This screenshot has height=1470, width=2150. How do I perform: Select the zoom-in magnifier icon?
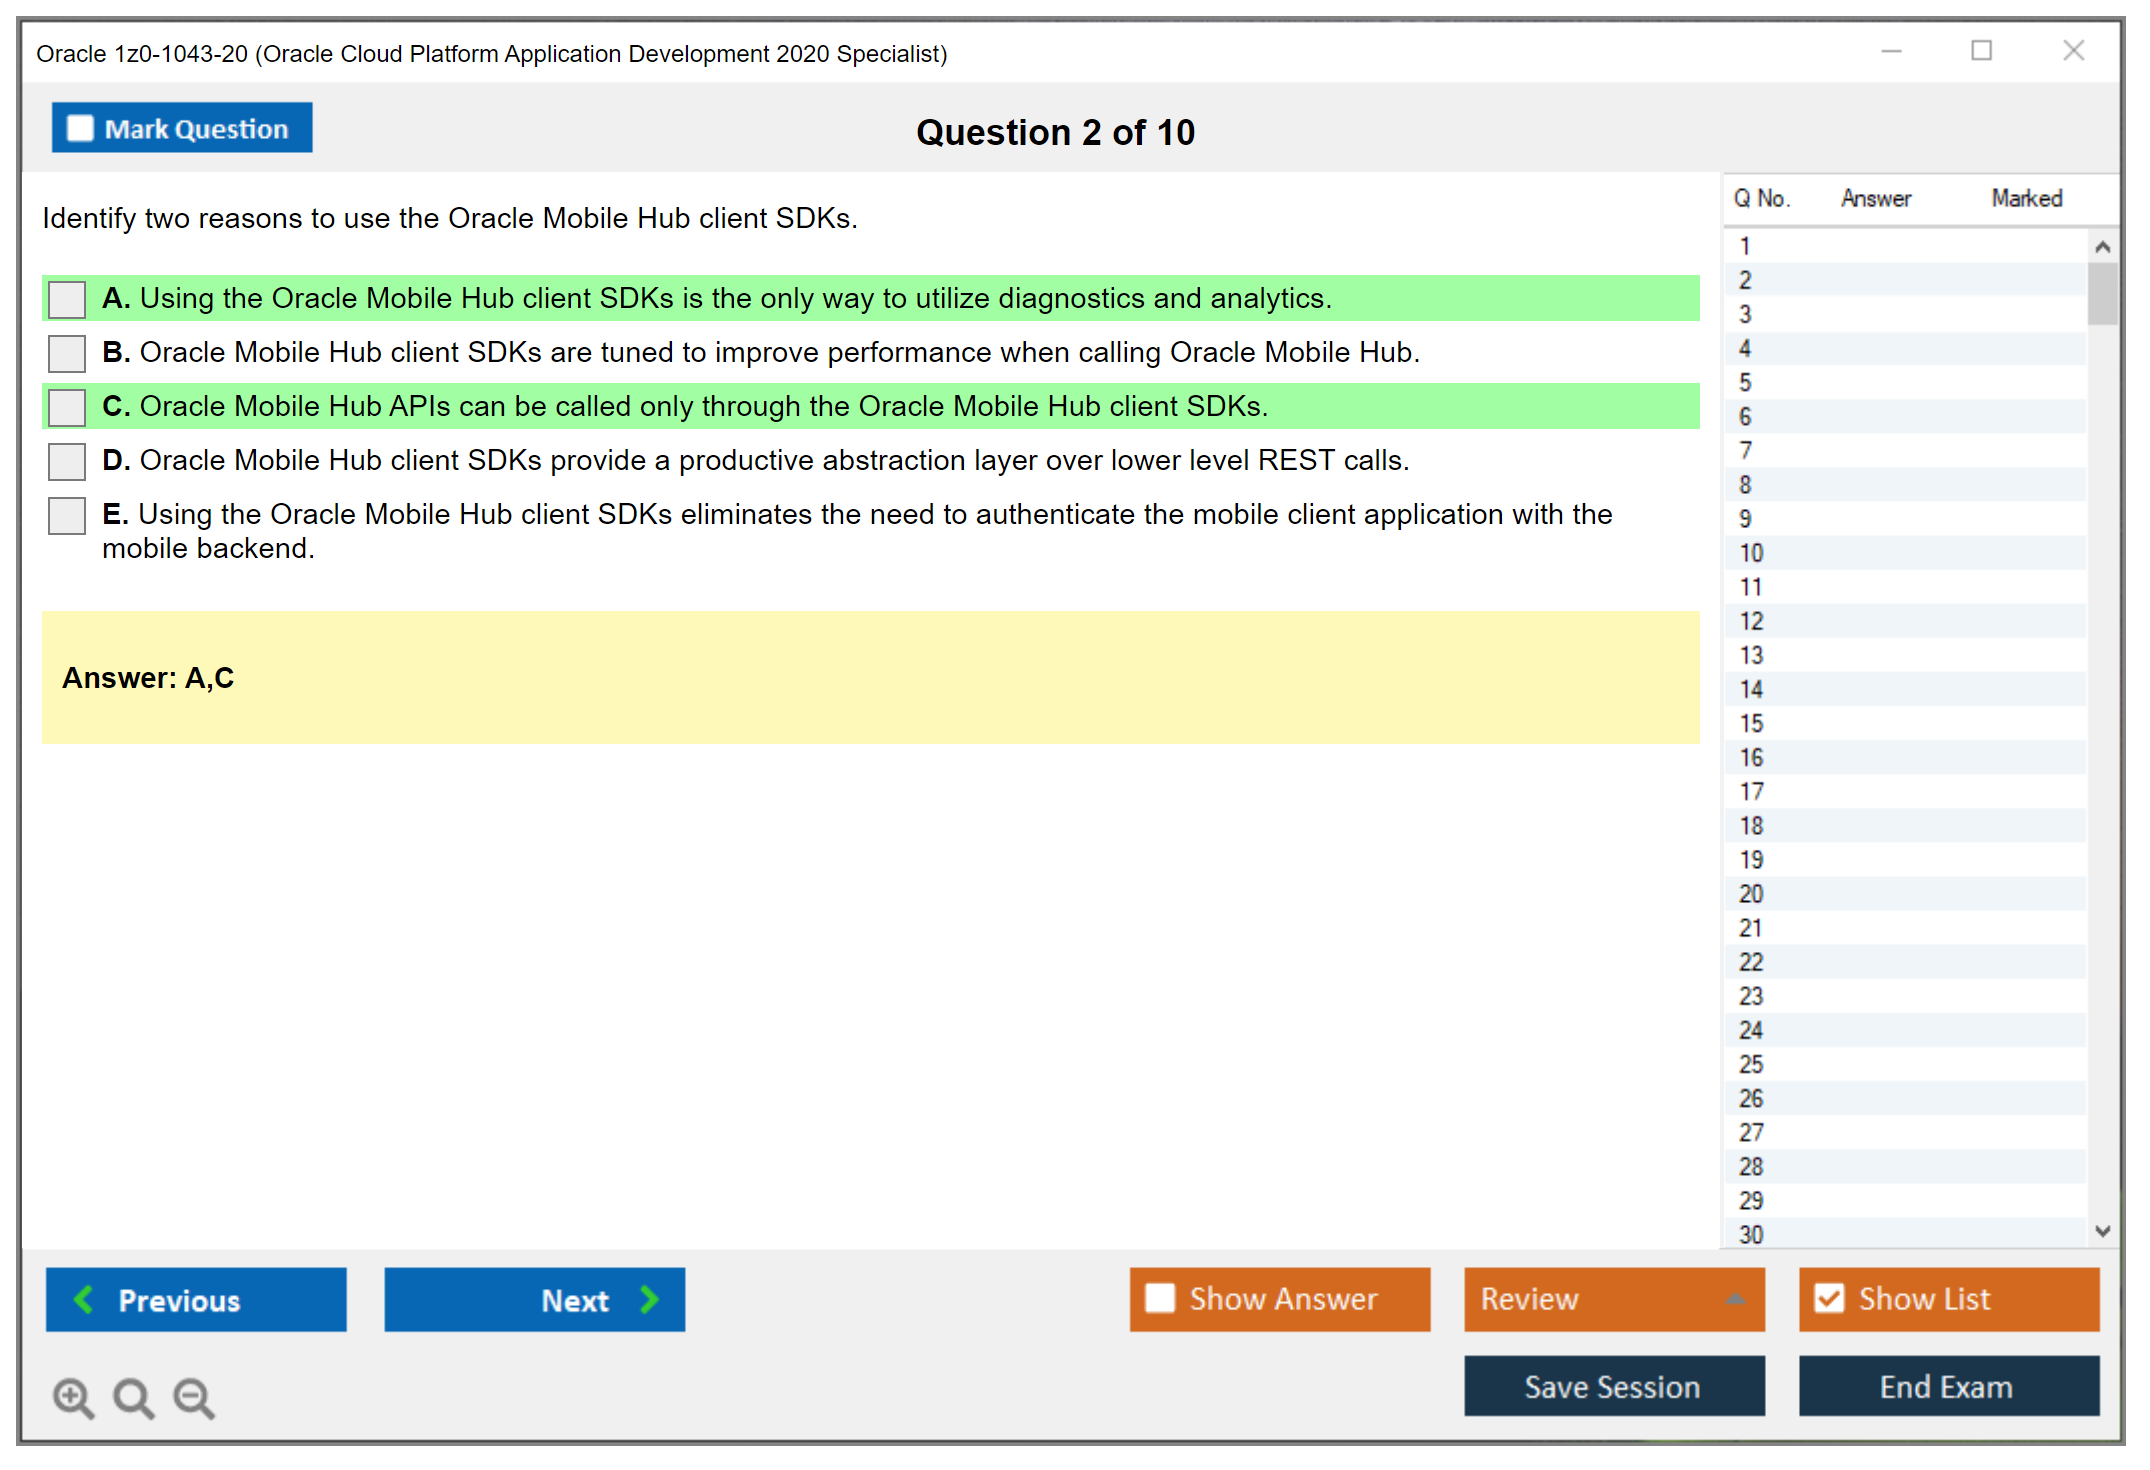[72, 1398]
